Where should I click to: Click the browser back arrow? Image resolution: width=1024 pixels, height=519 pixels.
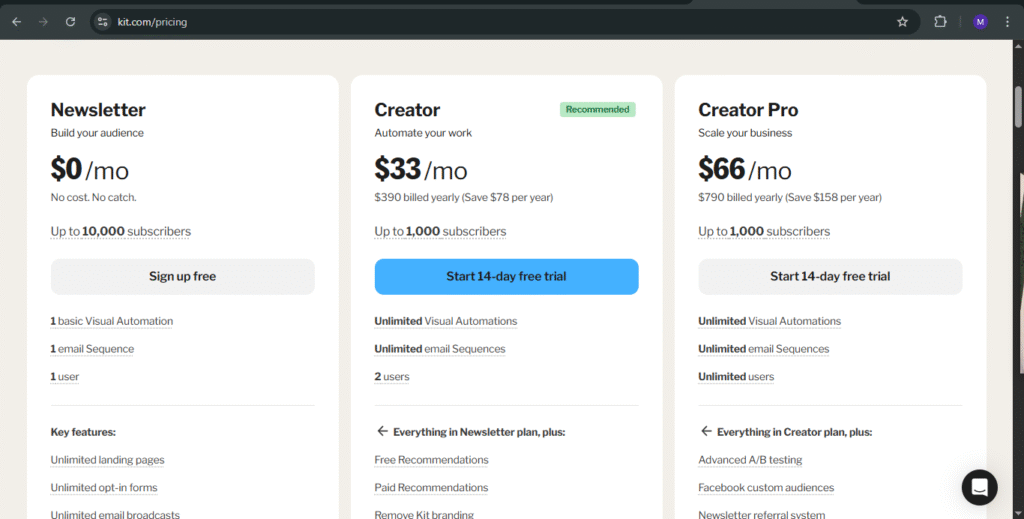[16, 22]
